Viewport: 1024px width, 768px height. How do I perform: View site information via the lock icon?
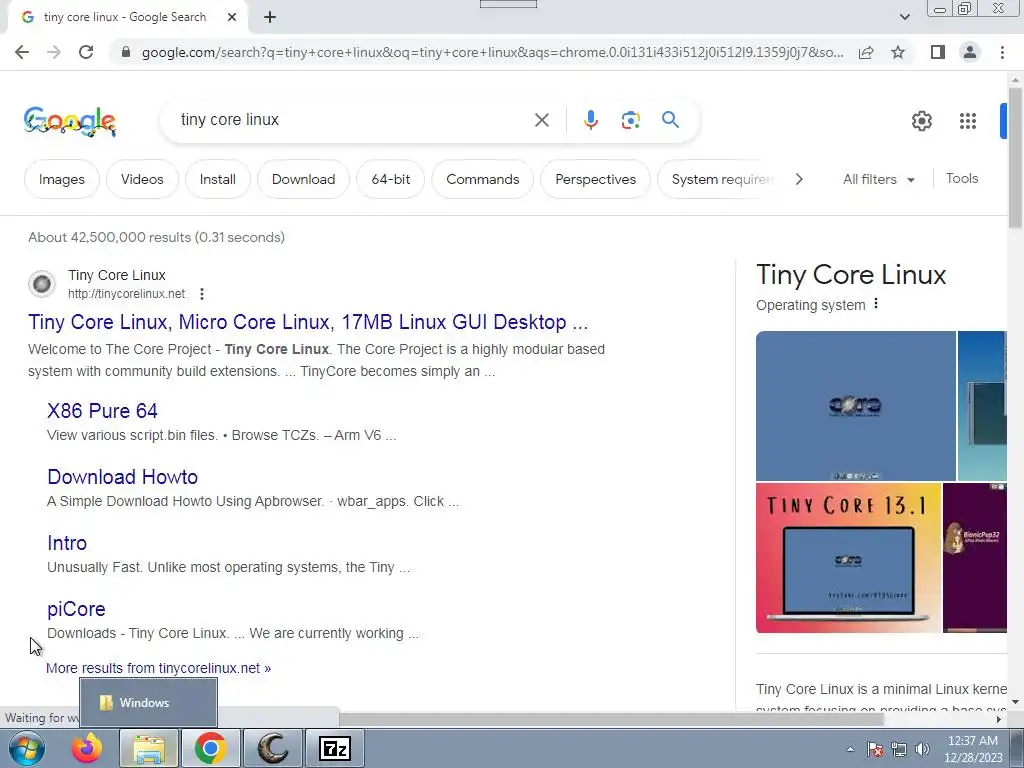tap(126, 52)
